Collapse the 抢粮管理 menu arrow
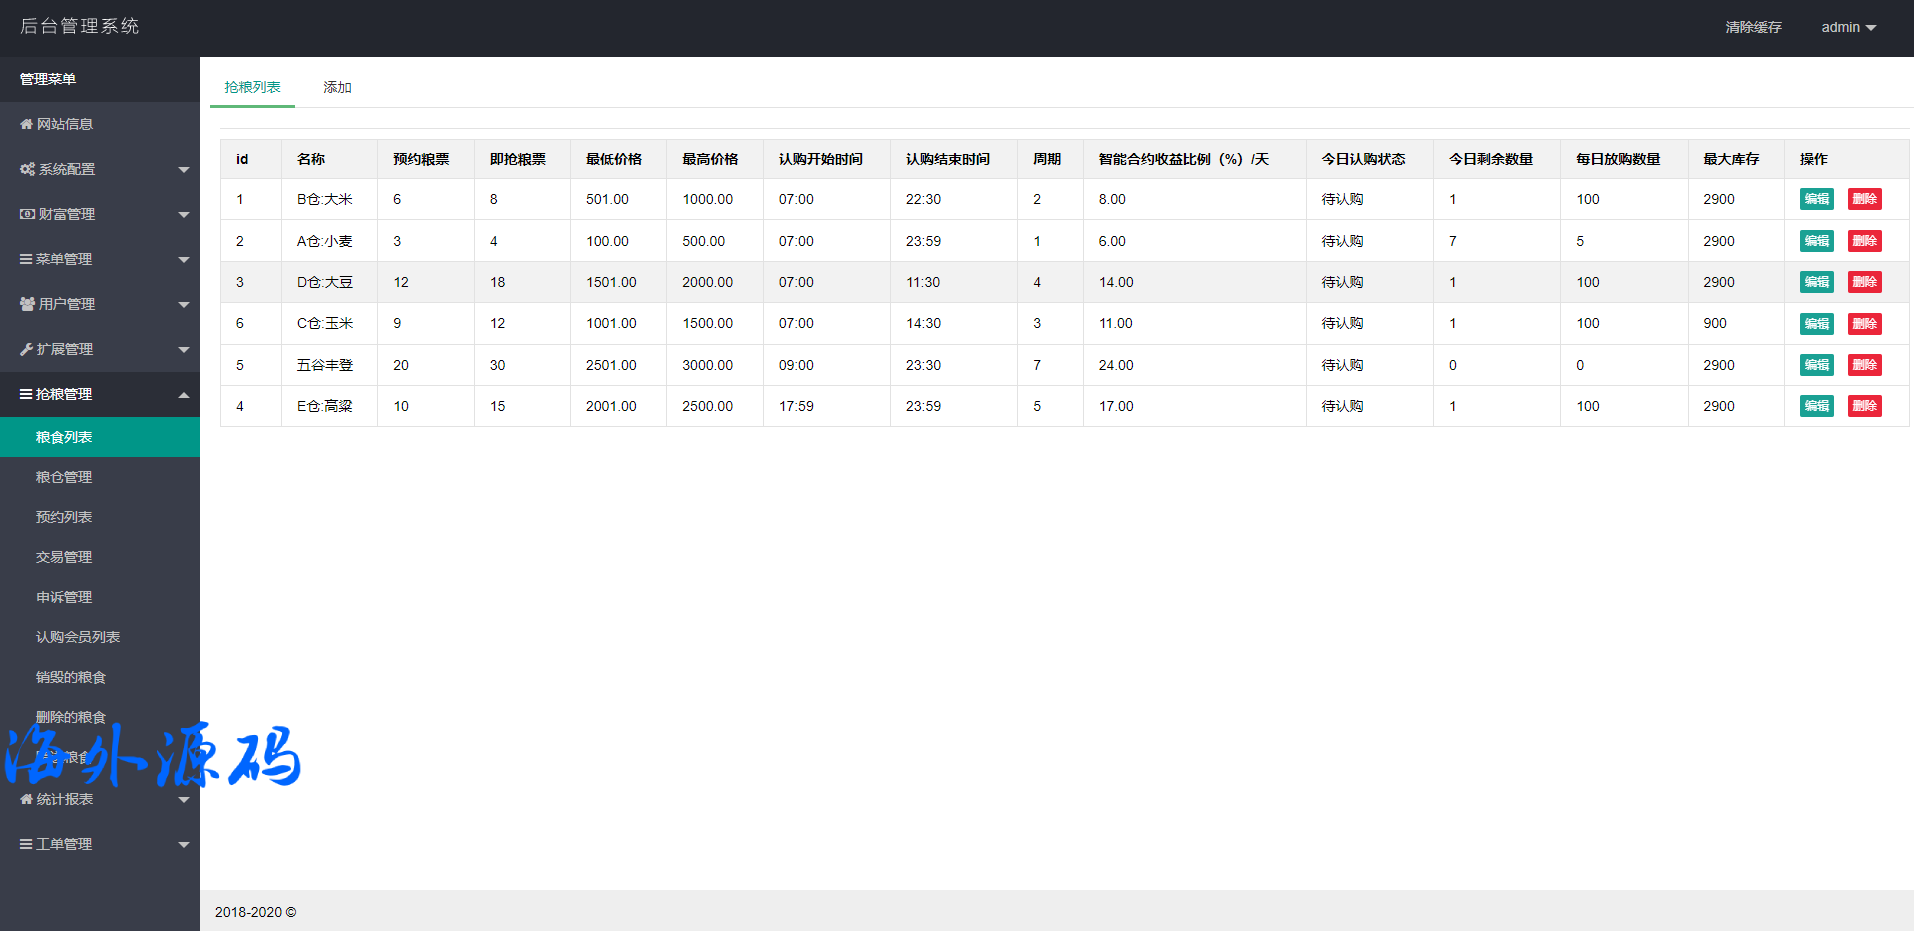This screenshot has width=1914, height=931. pos(184,395)
